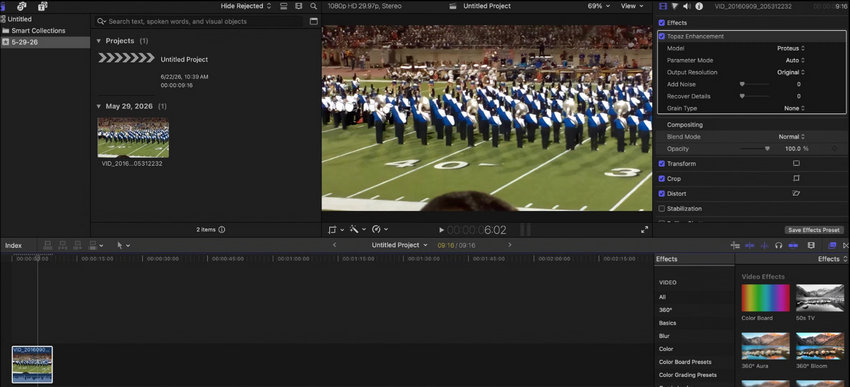This screenshot has height=387, width=850.
Task: Toggle the Crop checkbox
Action: [x=661, y=178]
